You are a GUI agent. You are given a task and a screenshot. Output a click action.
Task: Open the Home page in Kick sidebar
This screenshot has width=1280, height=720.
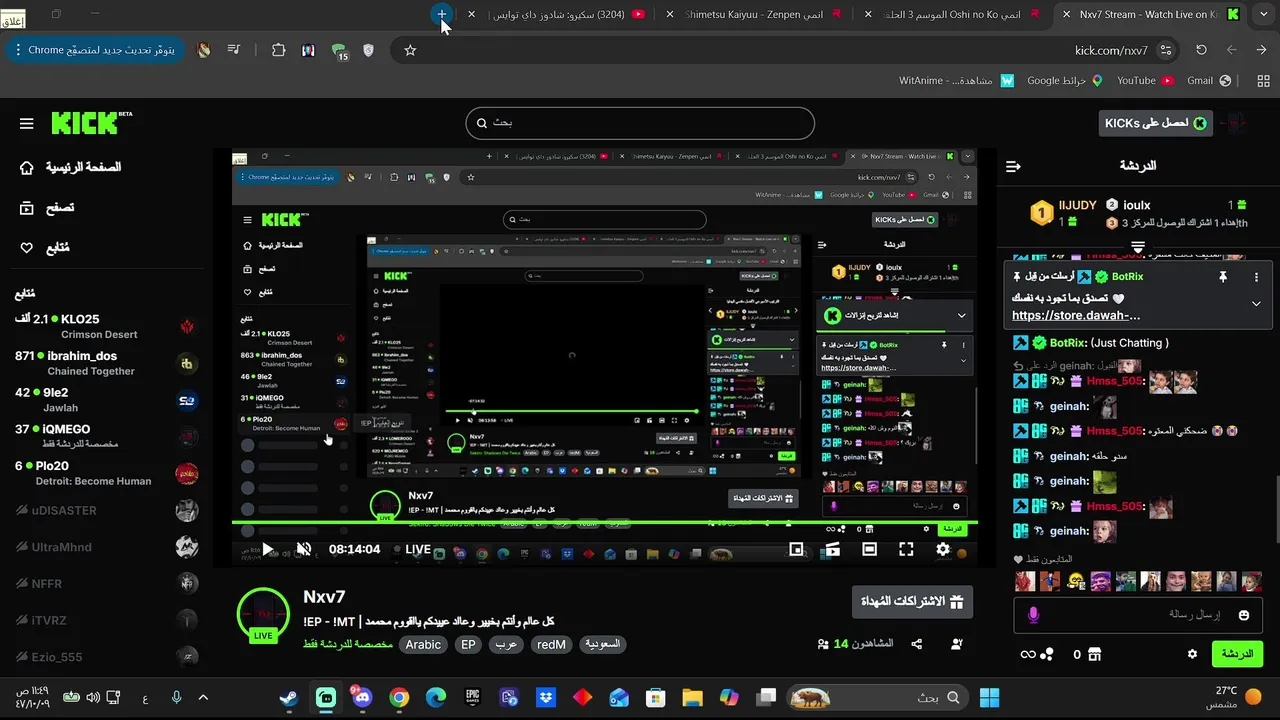click(x=72, y=167)
